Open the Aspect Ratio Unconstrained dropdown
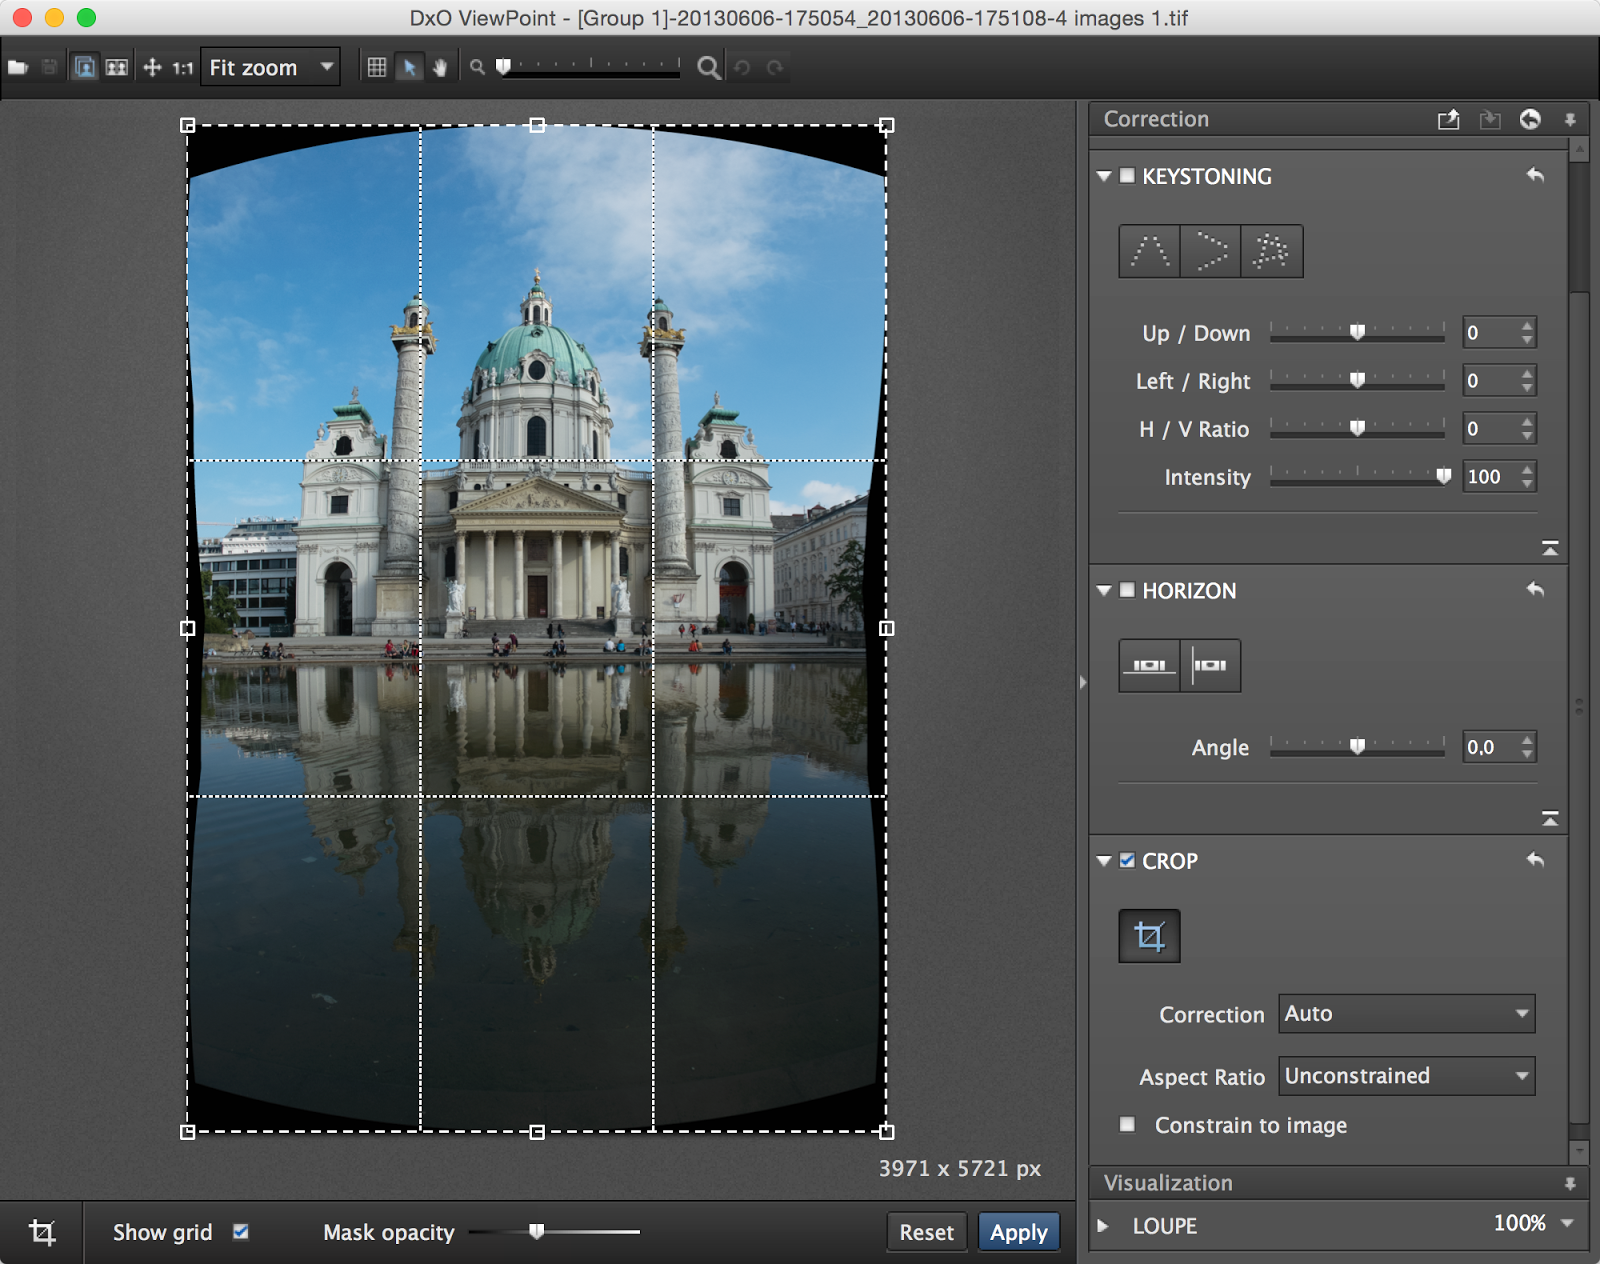The image size is (1600, 1264). click(1406, 1076)
